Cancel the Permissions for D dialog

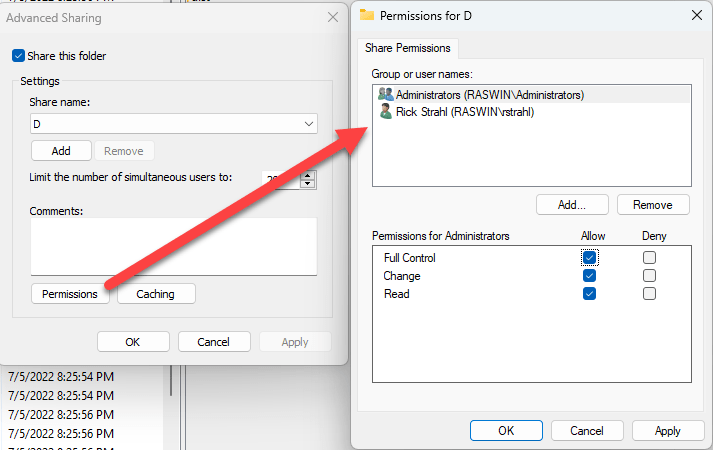click(587, 430)
